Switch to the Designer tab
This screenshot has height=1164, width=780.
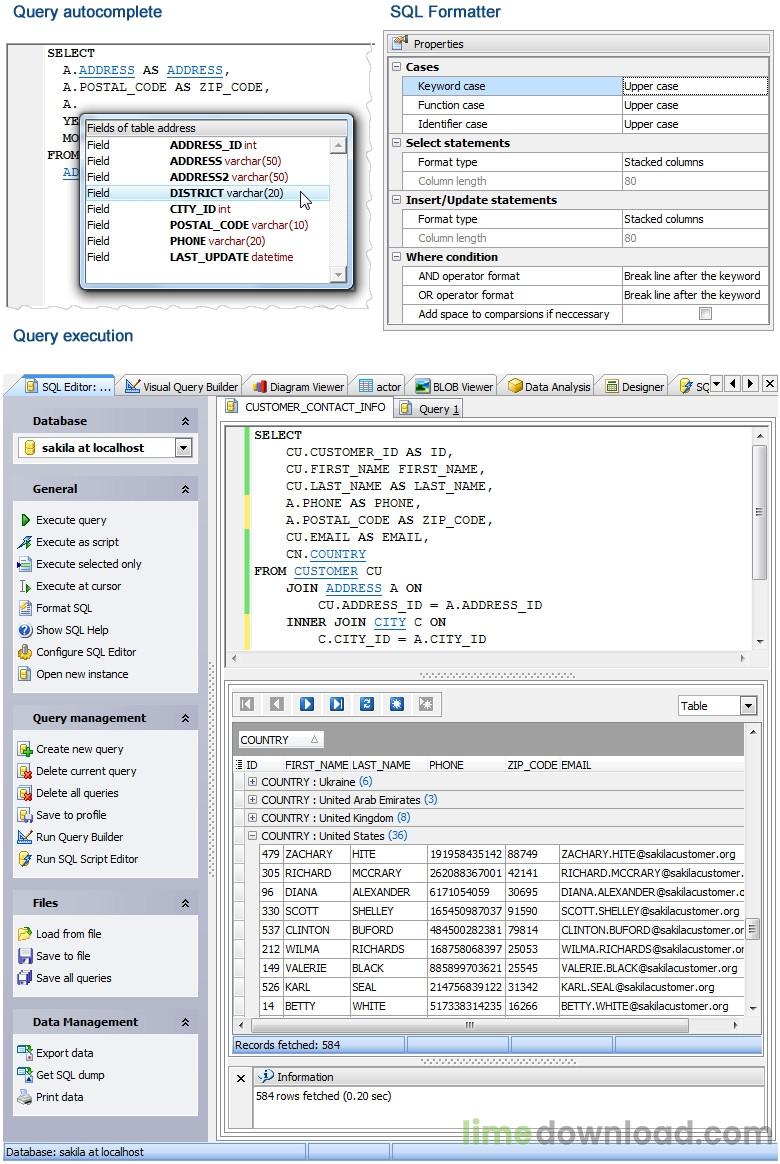(x=635, y=386)
